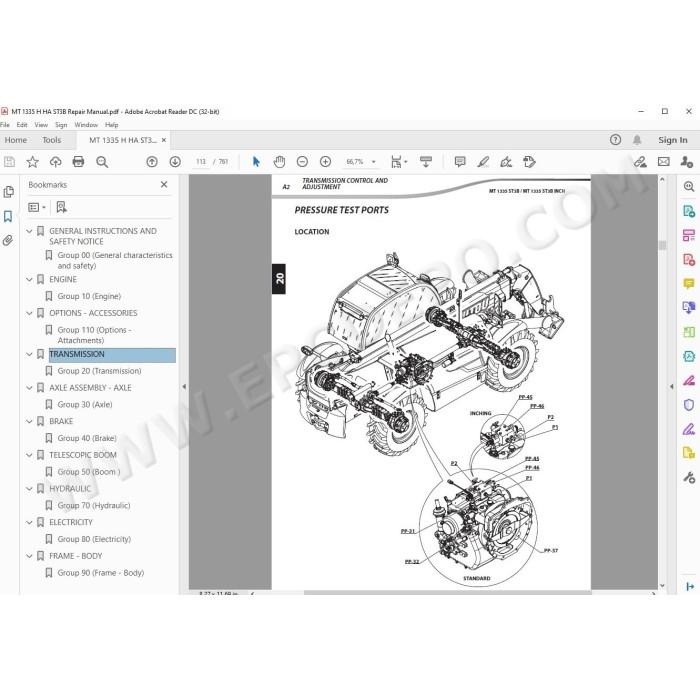The height and width of the screenshot is (700, 700).
Task: Toggle scrolling read mode icon
Action: [x=426, y=162]
